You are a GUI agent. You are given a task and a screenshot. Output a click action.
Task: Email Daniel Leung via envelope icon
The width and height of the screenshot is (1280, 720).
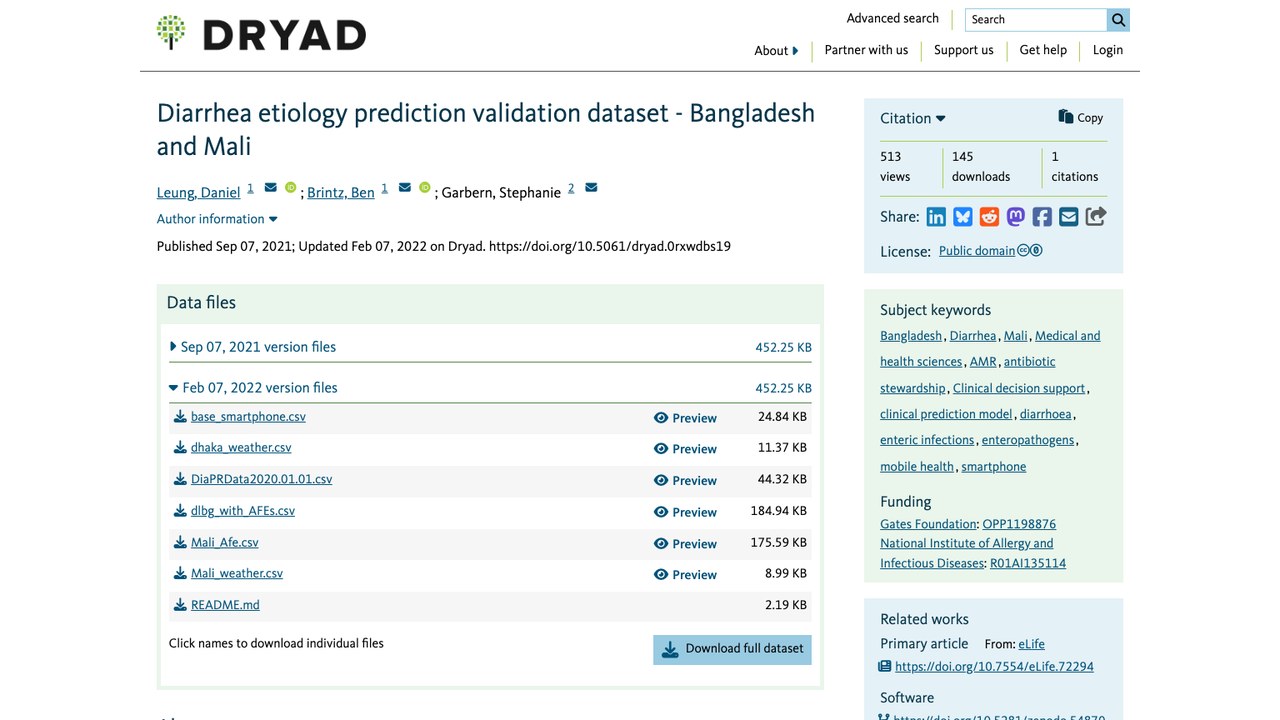[270, 188]
